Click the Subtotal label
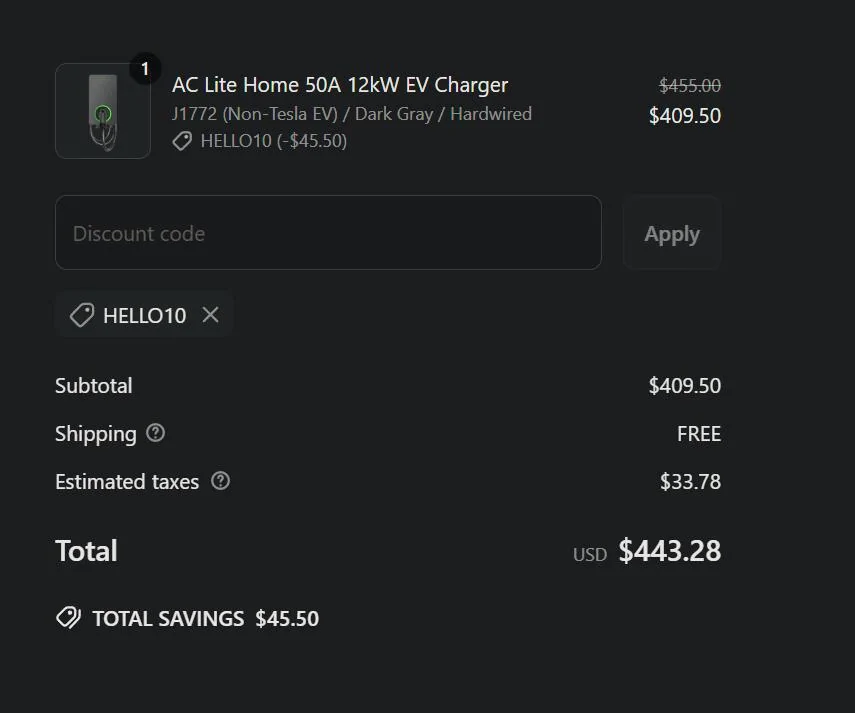Viewport: 855px width, 713px height. (x=93, y=386)
